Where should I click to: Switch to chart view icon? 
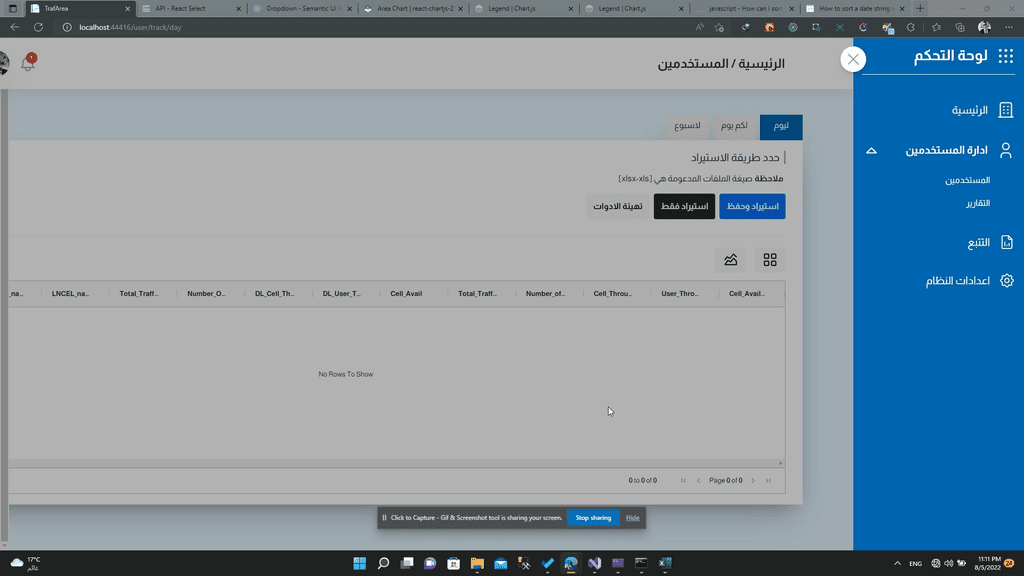click(x=731, y=260)
